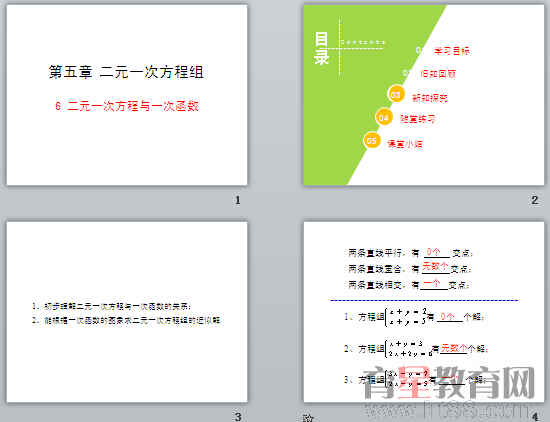The height and width of the screenshot is (422, 550).
Task: Click the 随堂练习 contents entry
Action: tap(418, 119)
